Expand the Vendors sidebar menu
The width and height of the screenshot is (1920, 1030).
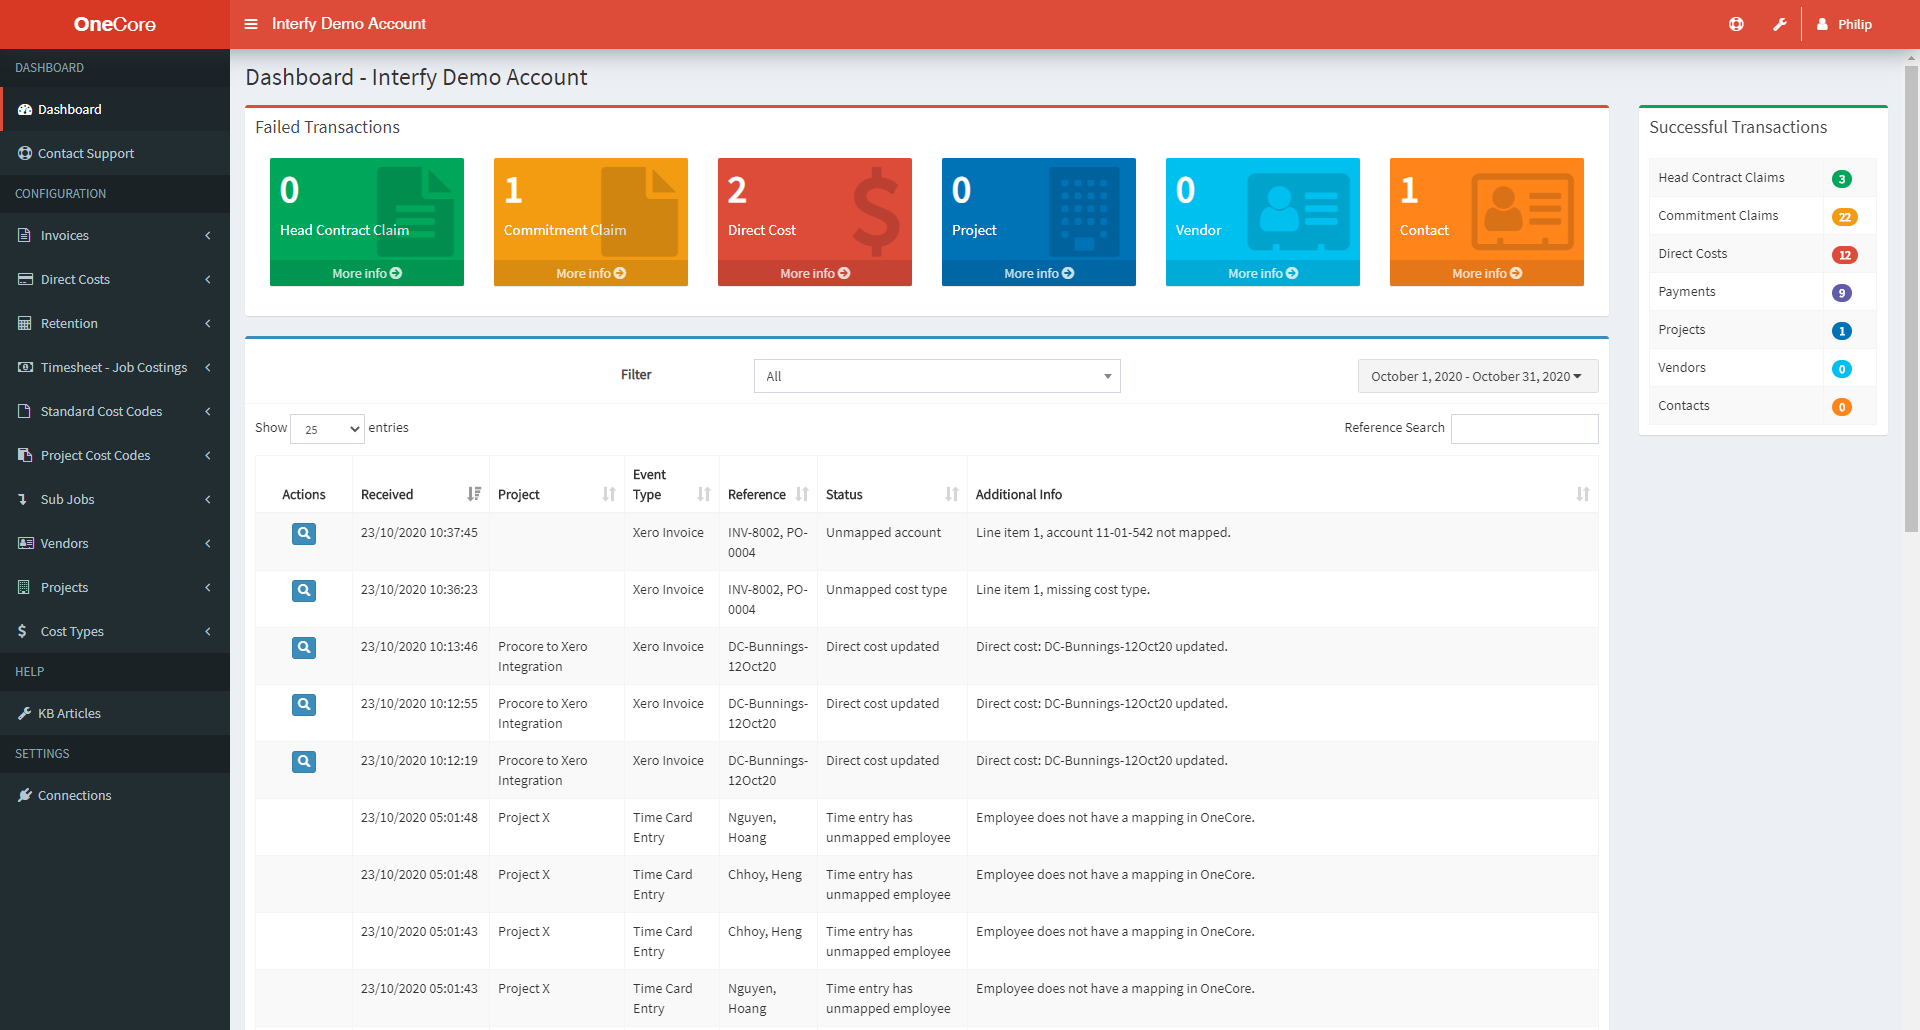click(115, 543)
